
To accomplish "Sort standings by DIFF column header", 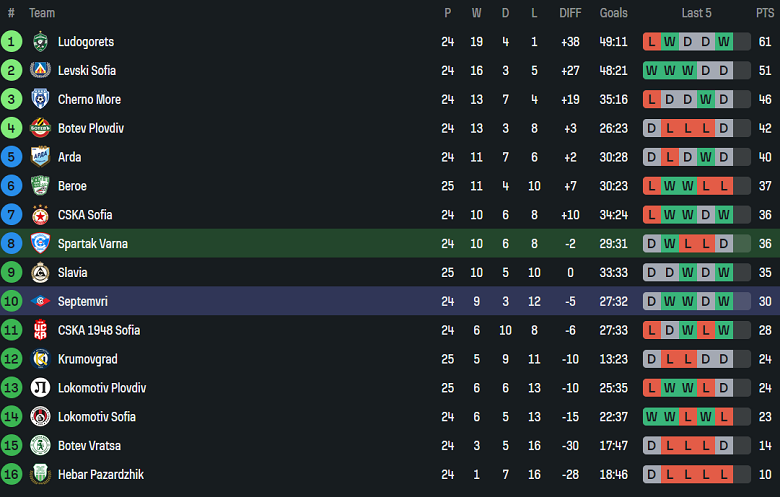I will (570, 13).
